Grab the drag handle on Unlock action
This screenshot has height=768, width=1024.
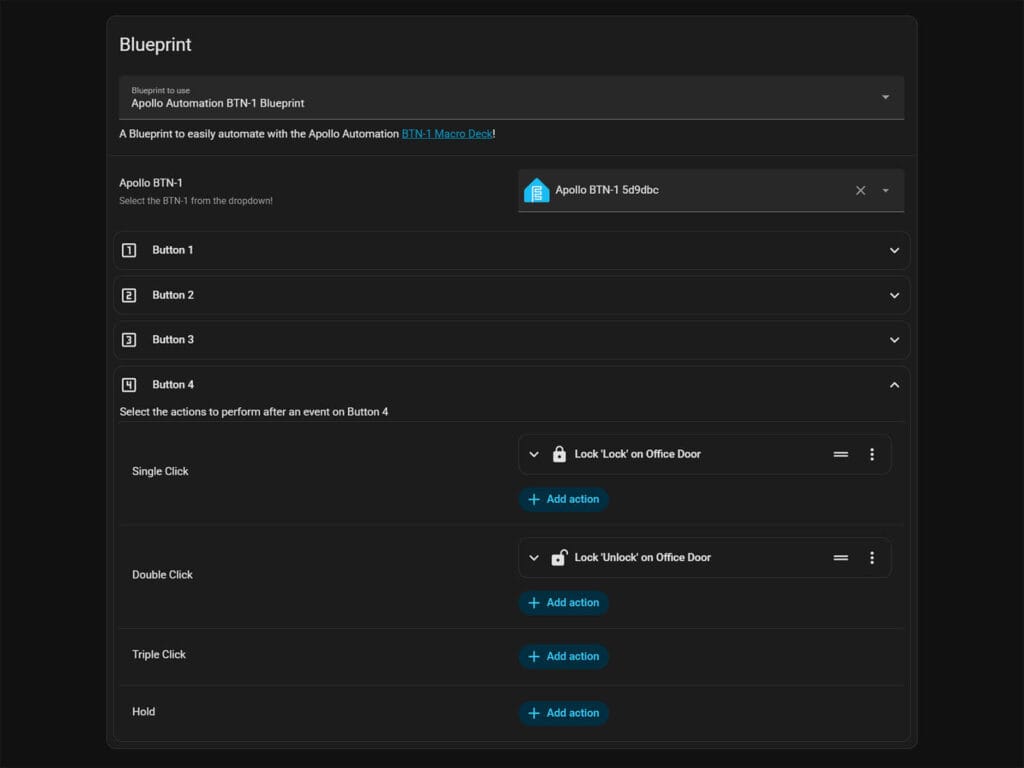[x=841, y=558]
